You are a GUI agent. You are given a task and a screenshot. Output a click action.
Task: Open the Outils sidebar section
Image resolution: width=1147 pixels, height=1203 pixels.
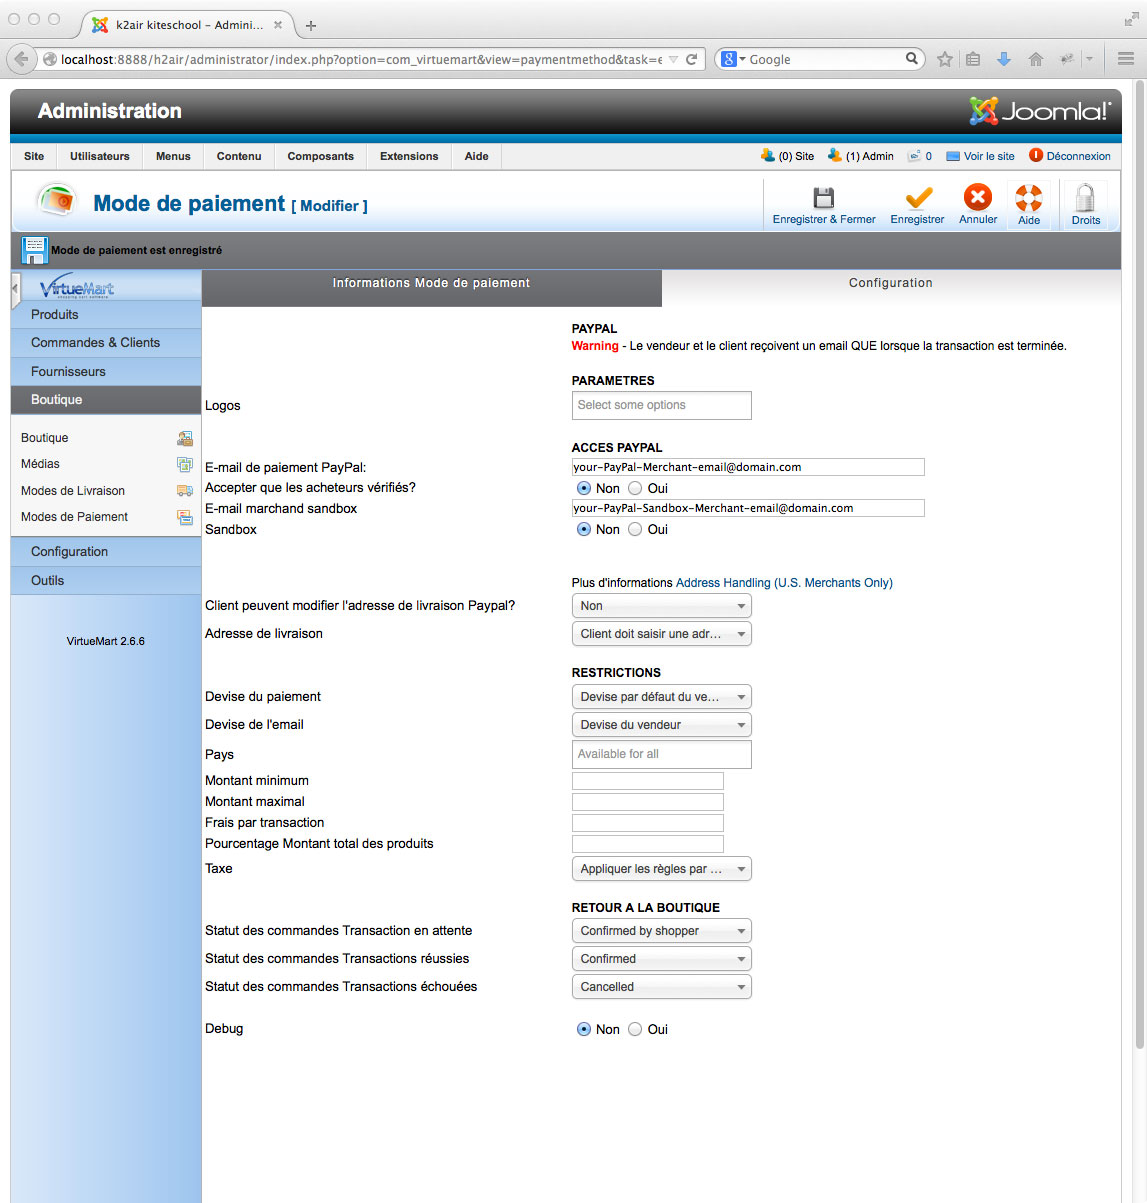106,580
